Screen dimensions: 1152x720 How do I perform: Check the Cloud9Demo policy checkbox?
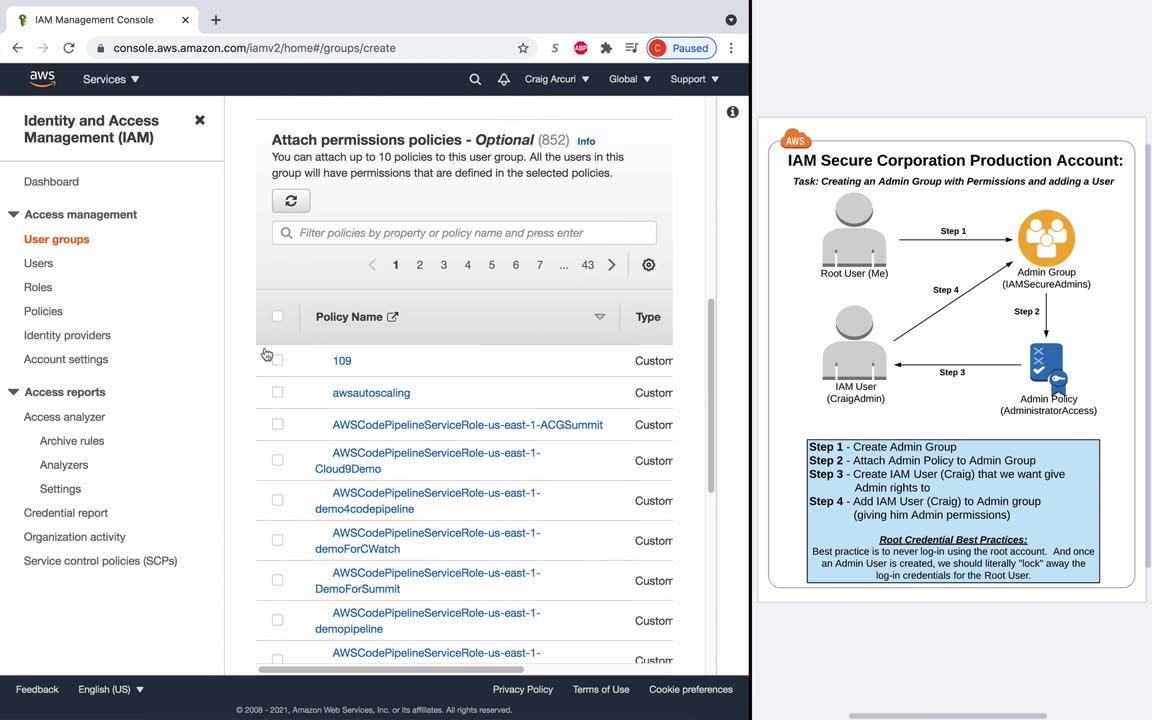click(x=277, y=460)
